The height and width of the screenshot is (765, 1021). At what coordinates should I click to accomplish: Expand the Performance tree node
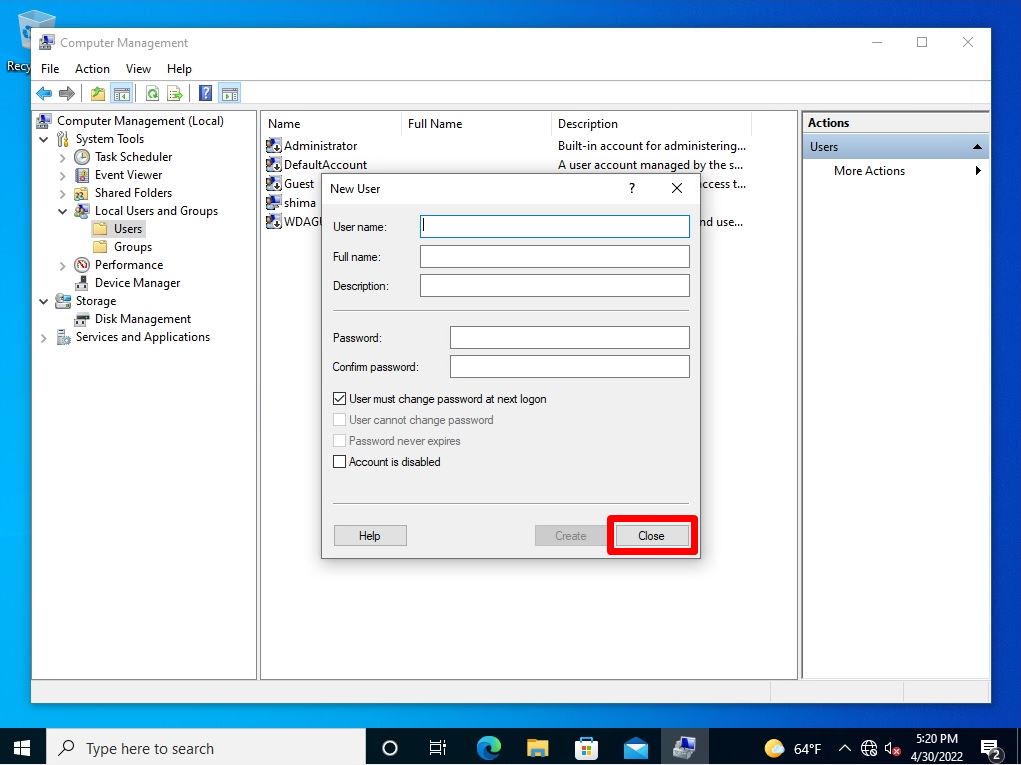63,266
